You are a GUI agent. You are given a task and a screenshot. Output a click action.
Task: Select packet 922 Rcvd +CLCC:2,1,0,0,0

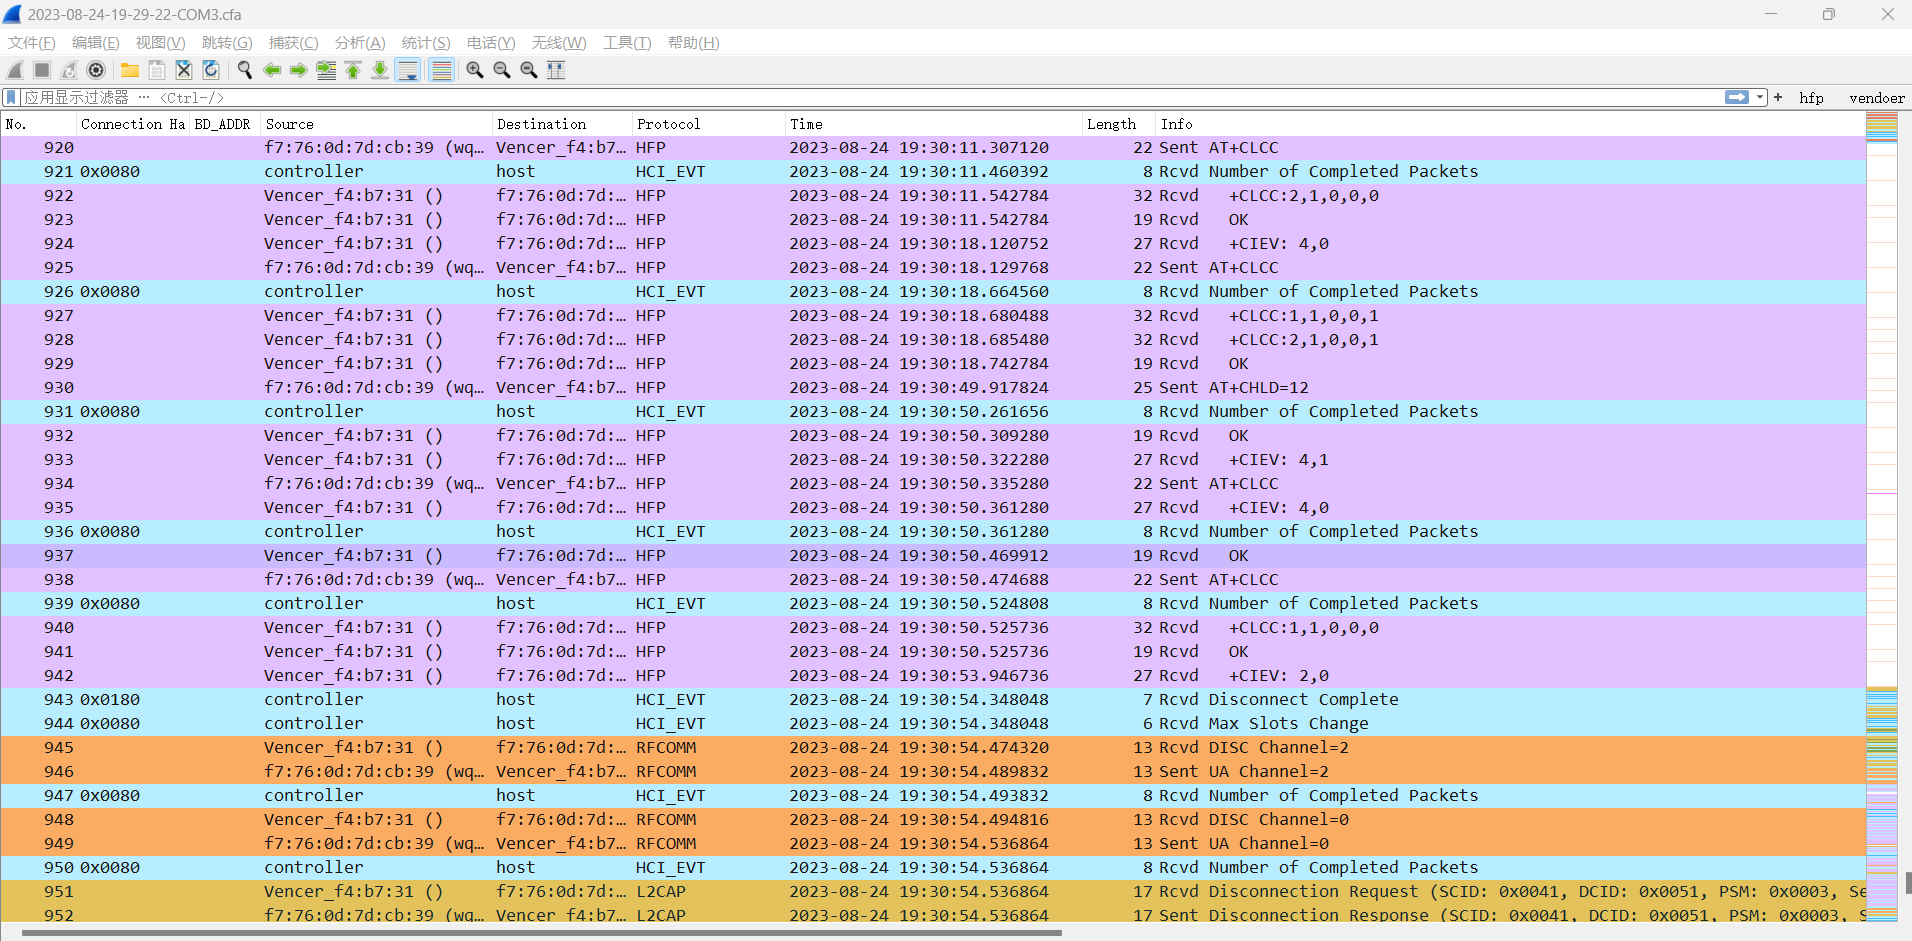pyautogui.click(x=933, y=196)
